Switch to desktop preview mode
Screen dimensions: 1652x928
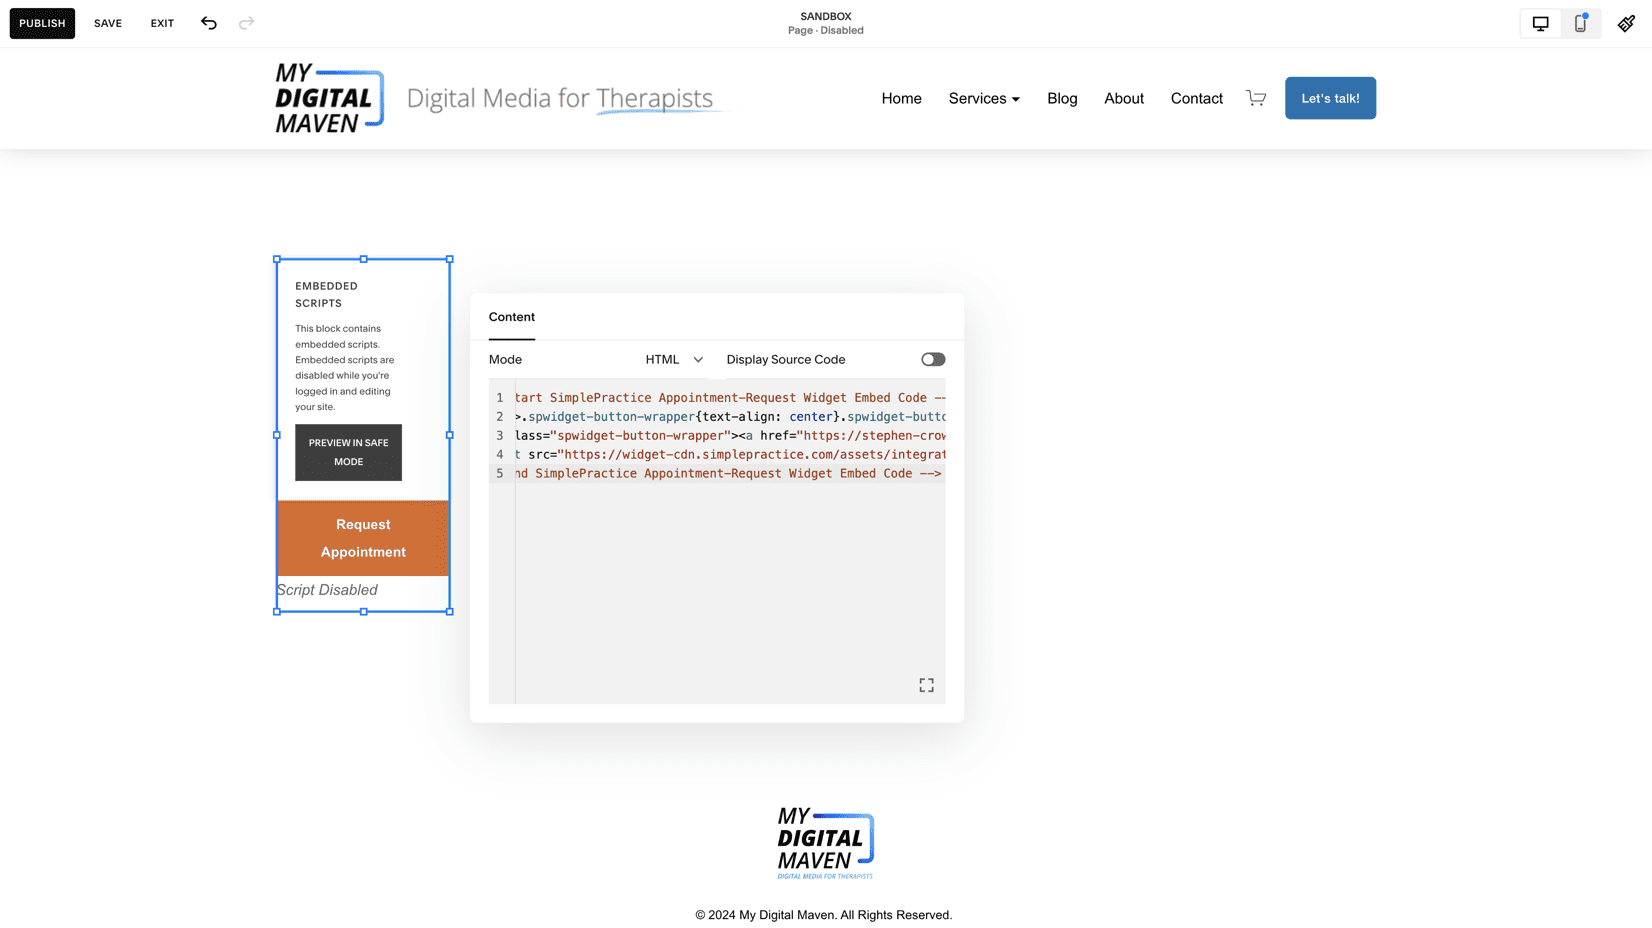pyautogui.click(x=1539, y=22)
